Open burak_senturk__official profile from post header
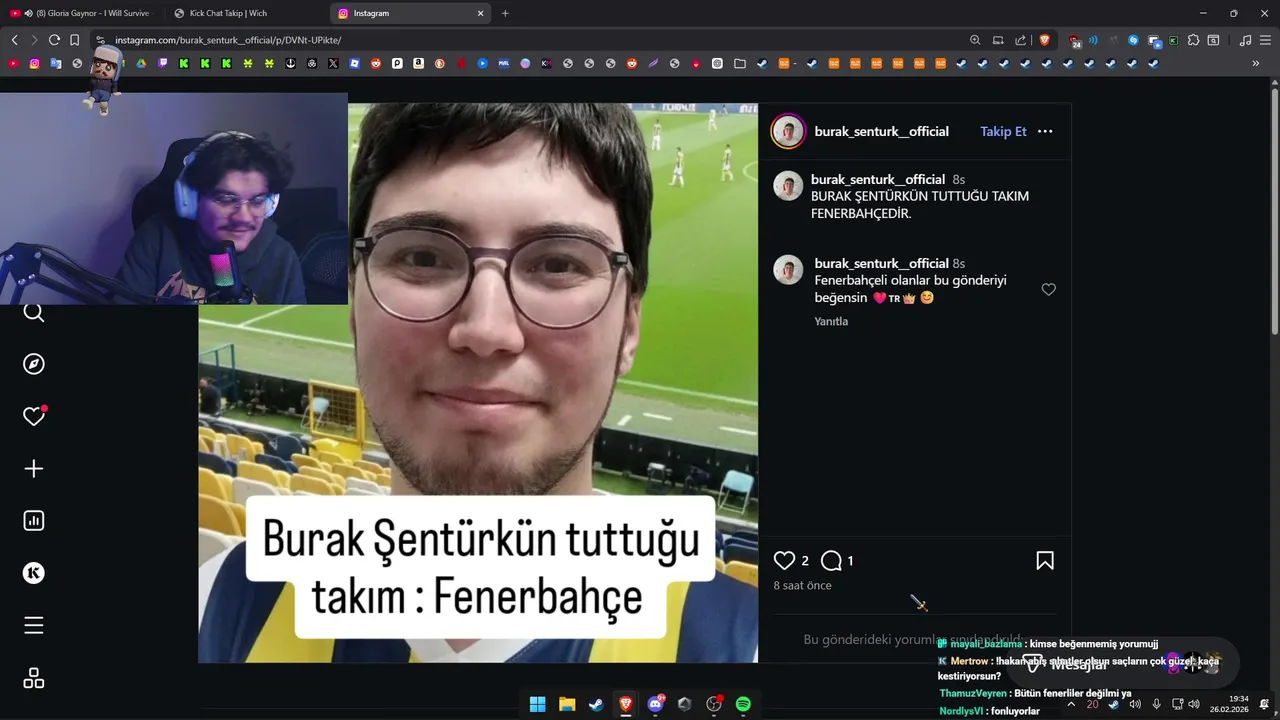This screenshot has height=720, width=1280. tap(881, 131)
